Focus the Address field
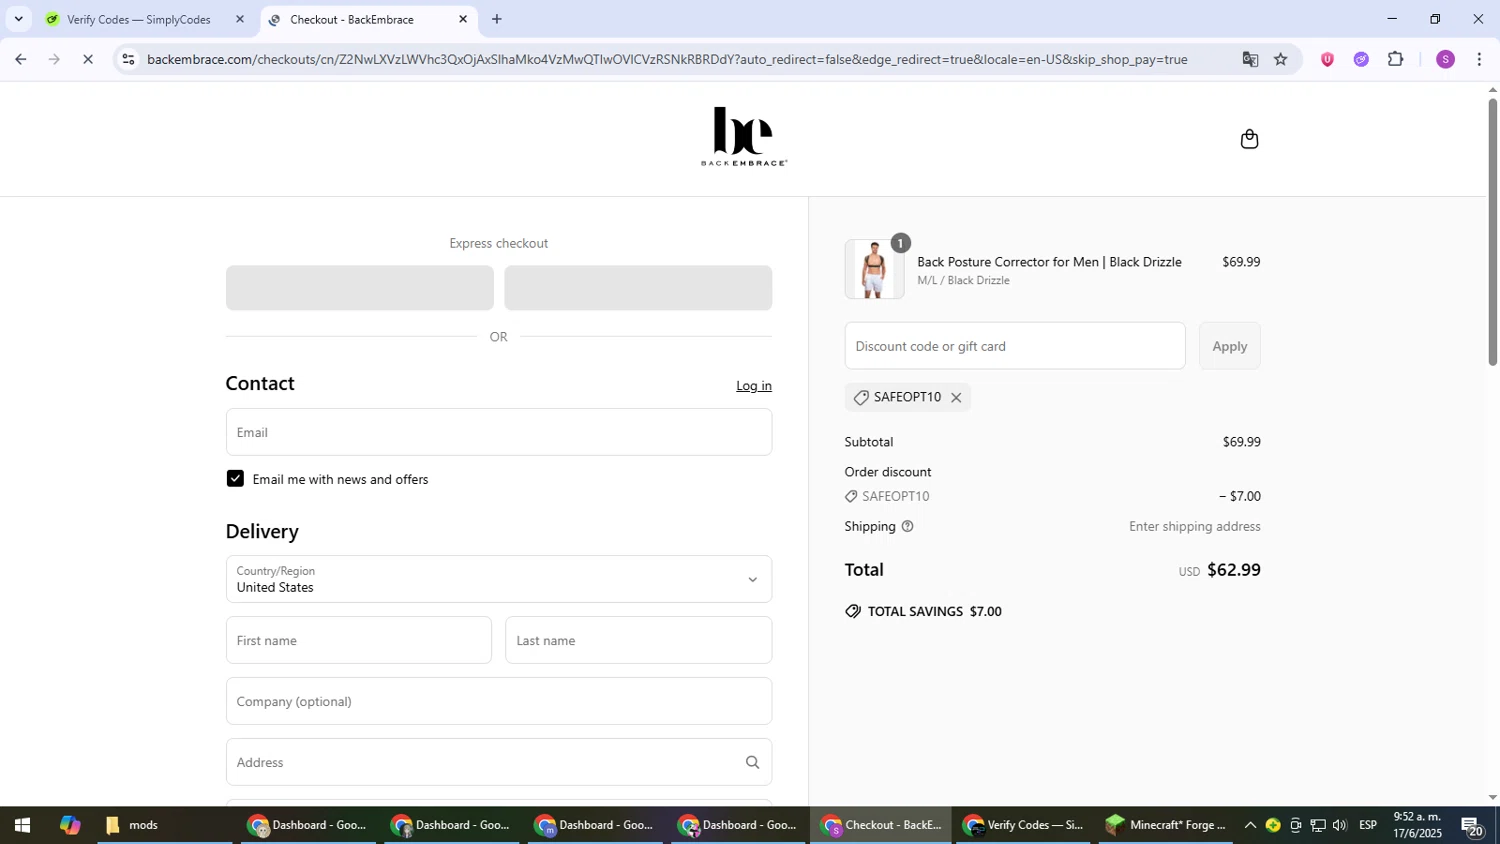Image resolution: width=1500 pixels, height=844 pixels. 498,762
